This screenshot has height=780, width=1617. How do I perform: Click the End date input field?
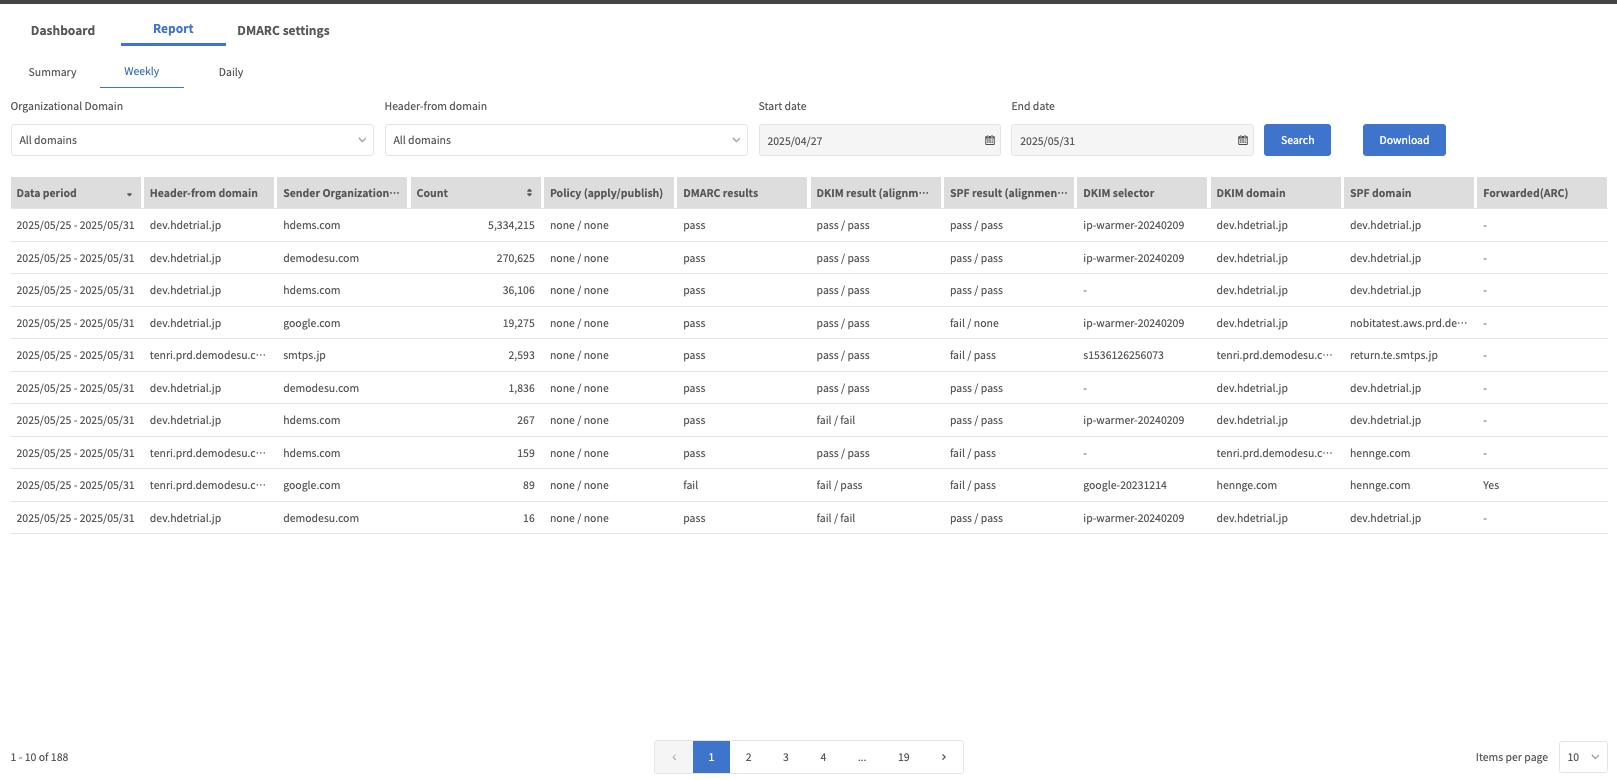click(x=1132, y=141)
